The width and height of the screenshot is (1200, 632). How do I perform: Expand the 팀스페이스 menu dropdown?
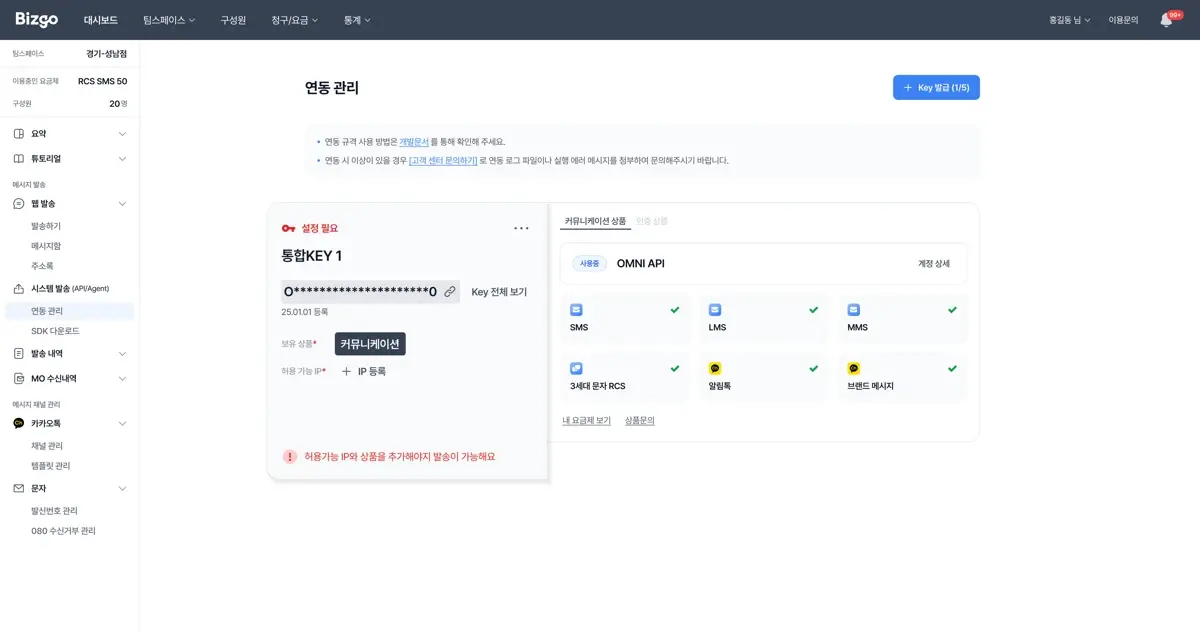point(167,19)
